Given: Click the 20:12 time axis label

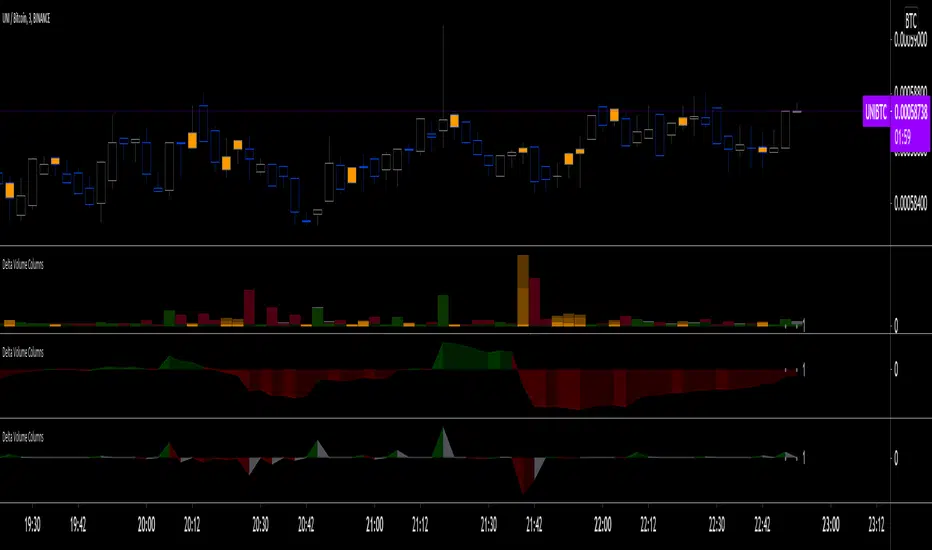Looking at the screenshot, I should (192, 524).
